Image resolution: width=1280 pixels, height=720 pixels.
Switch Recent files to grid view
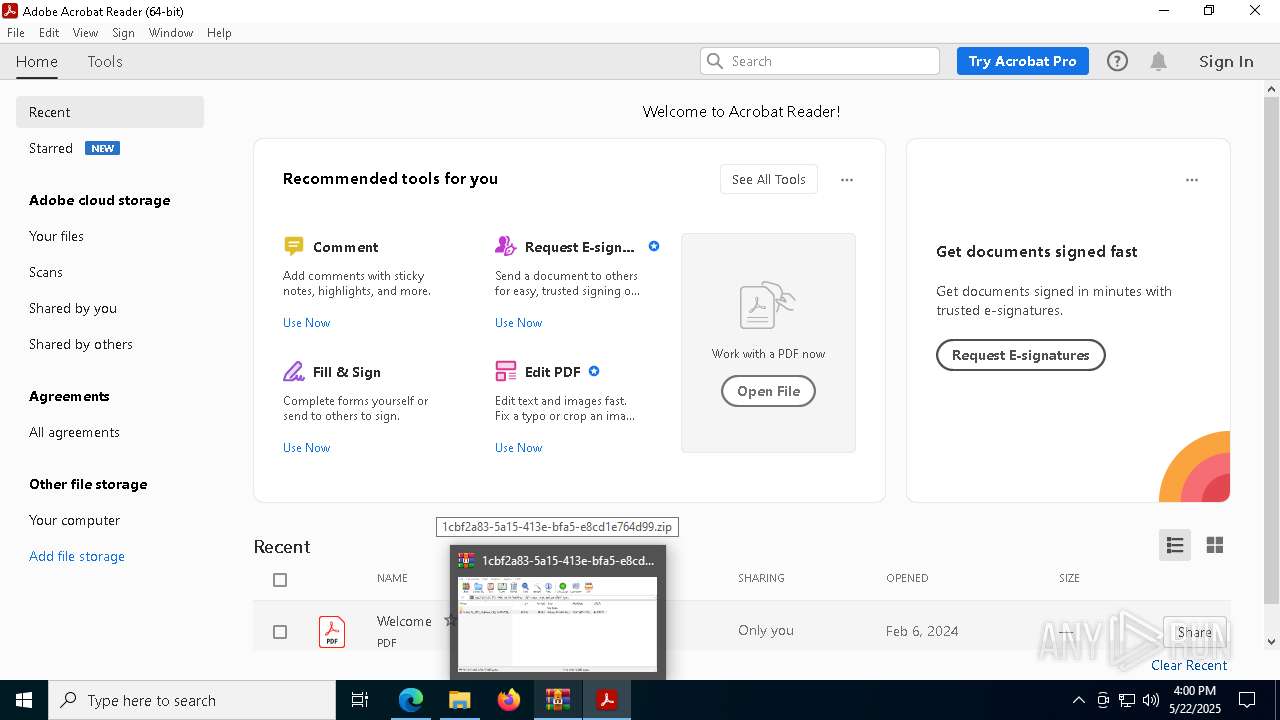point(1215,545)
